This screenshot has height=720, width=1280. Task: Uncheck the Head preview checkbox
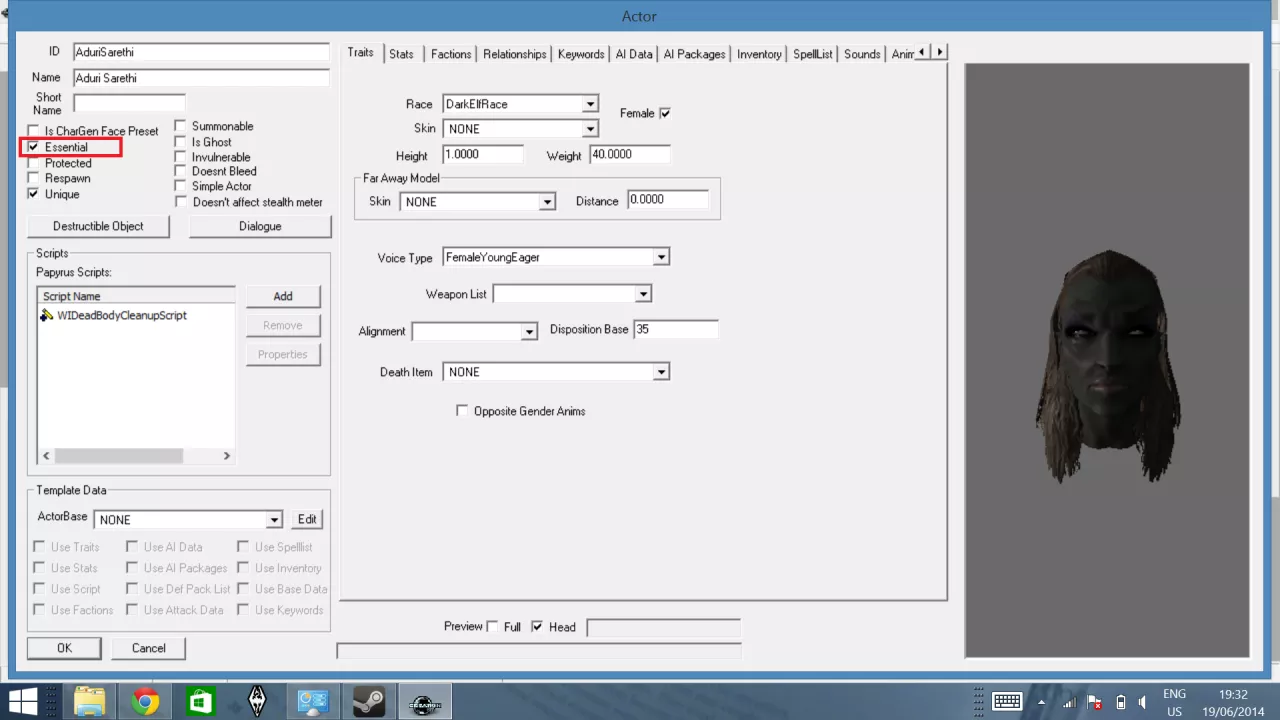click(537, 627)
